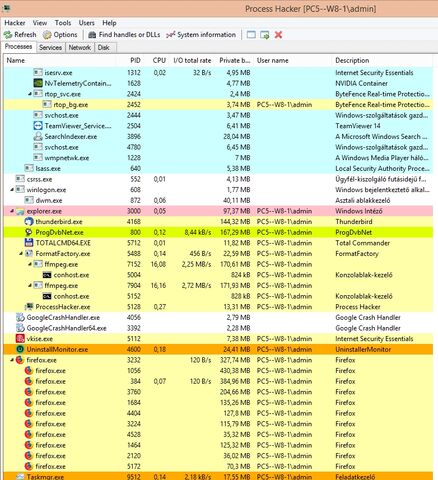438x480 pixels.
Task: Click the TOTALCMD64.EXE floppy icon
Action: [29, 243]
